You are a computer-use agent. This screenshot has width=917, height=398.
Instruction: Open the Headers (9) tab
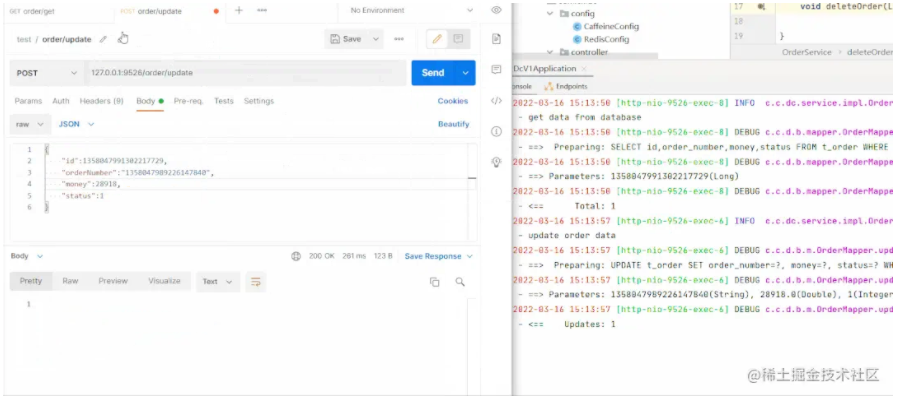(102, 101)
